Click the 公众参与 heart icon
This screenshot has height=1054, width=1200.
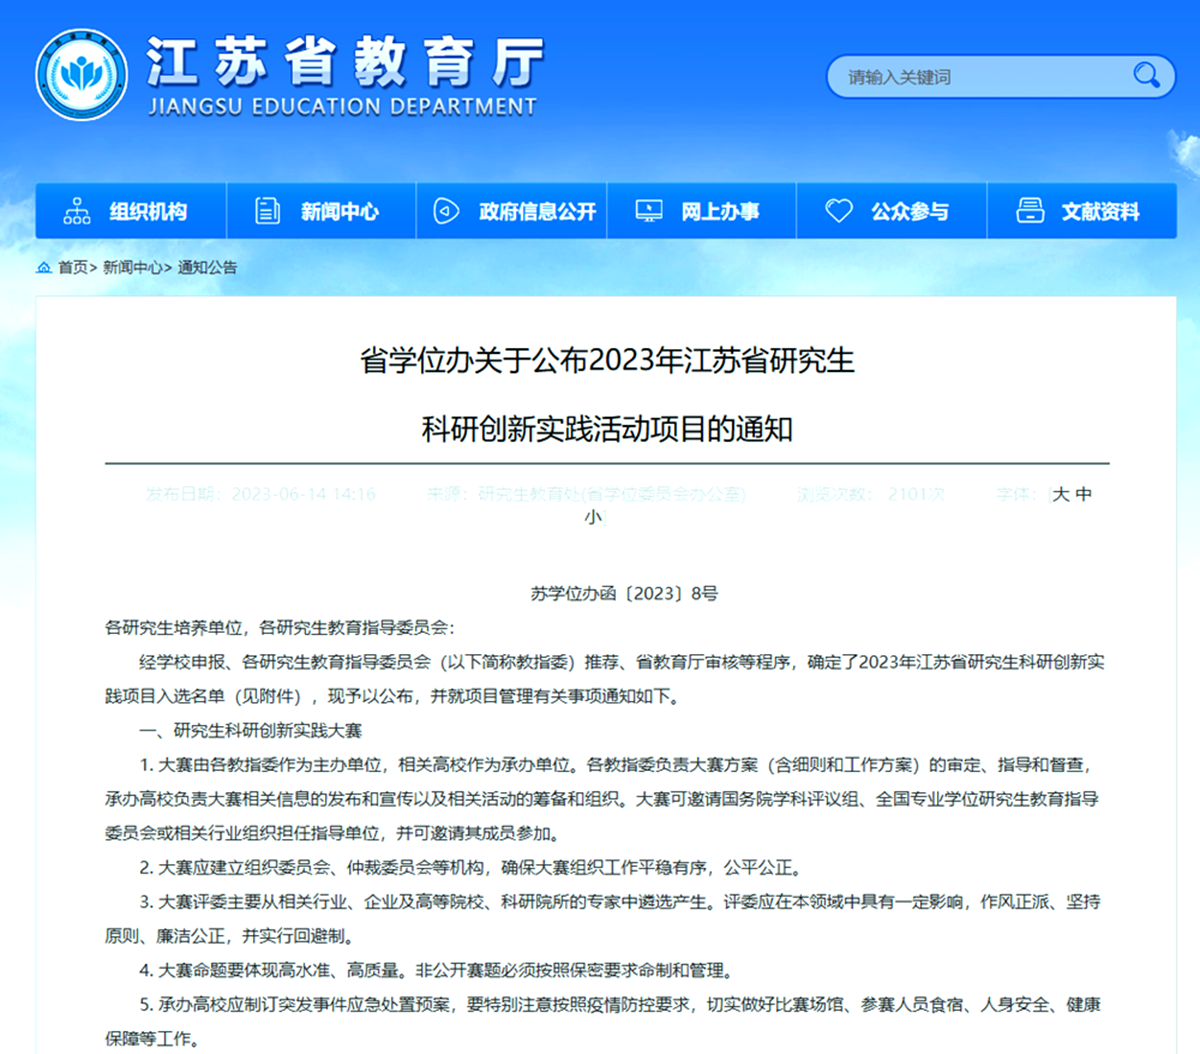point(838,211)
